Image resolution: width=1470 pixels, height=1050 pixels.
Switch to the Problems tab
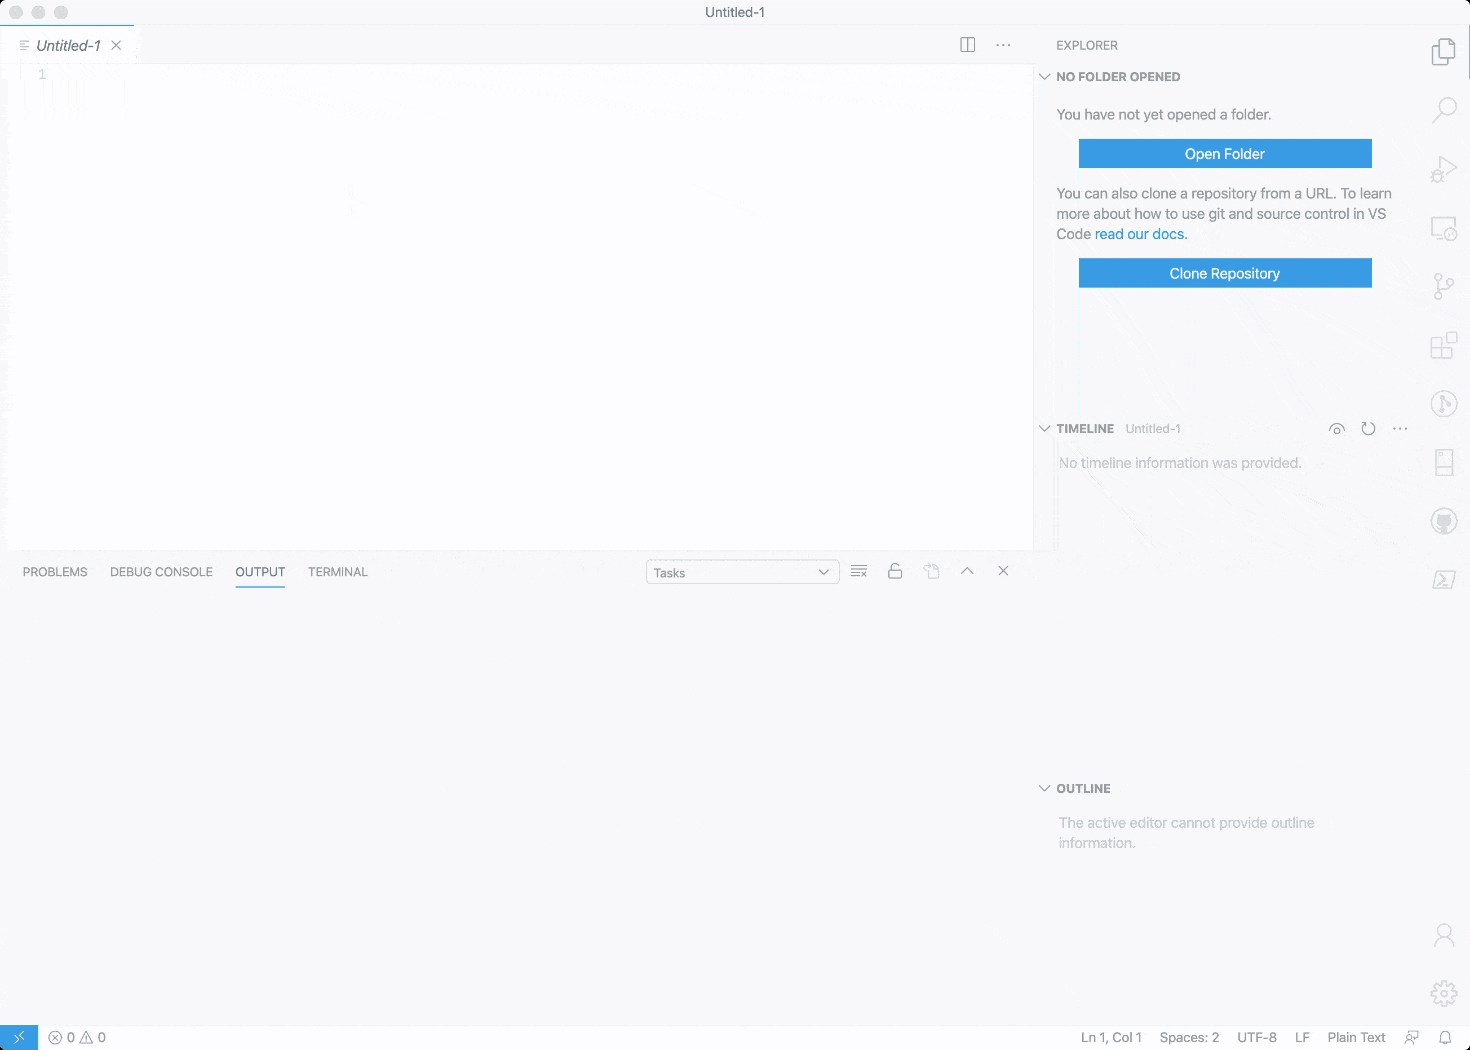point(55,572)
